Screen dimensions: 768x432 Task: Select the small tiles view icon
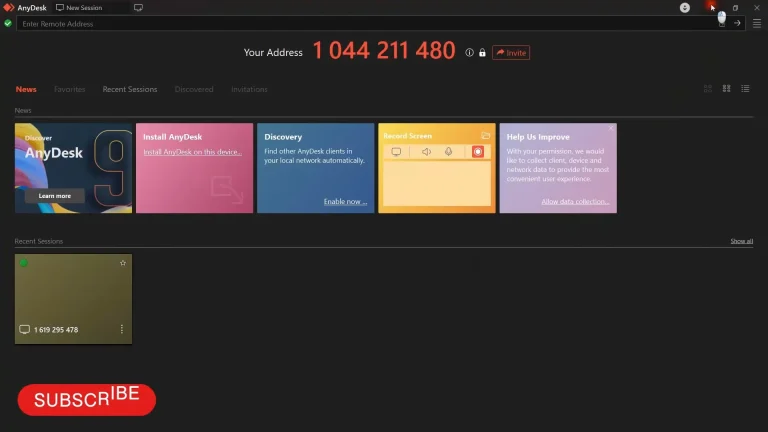point(726,89)
